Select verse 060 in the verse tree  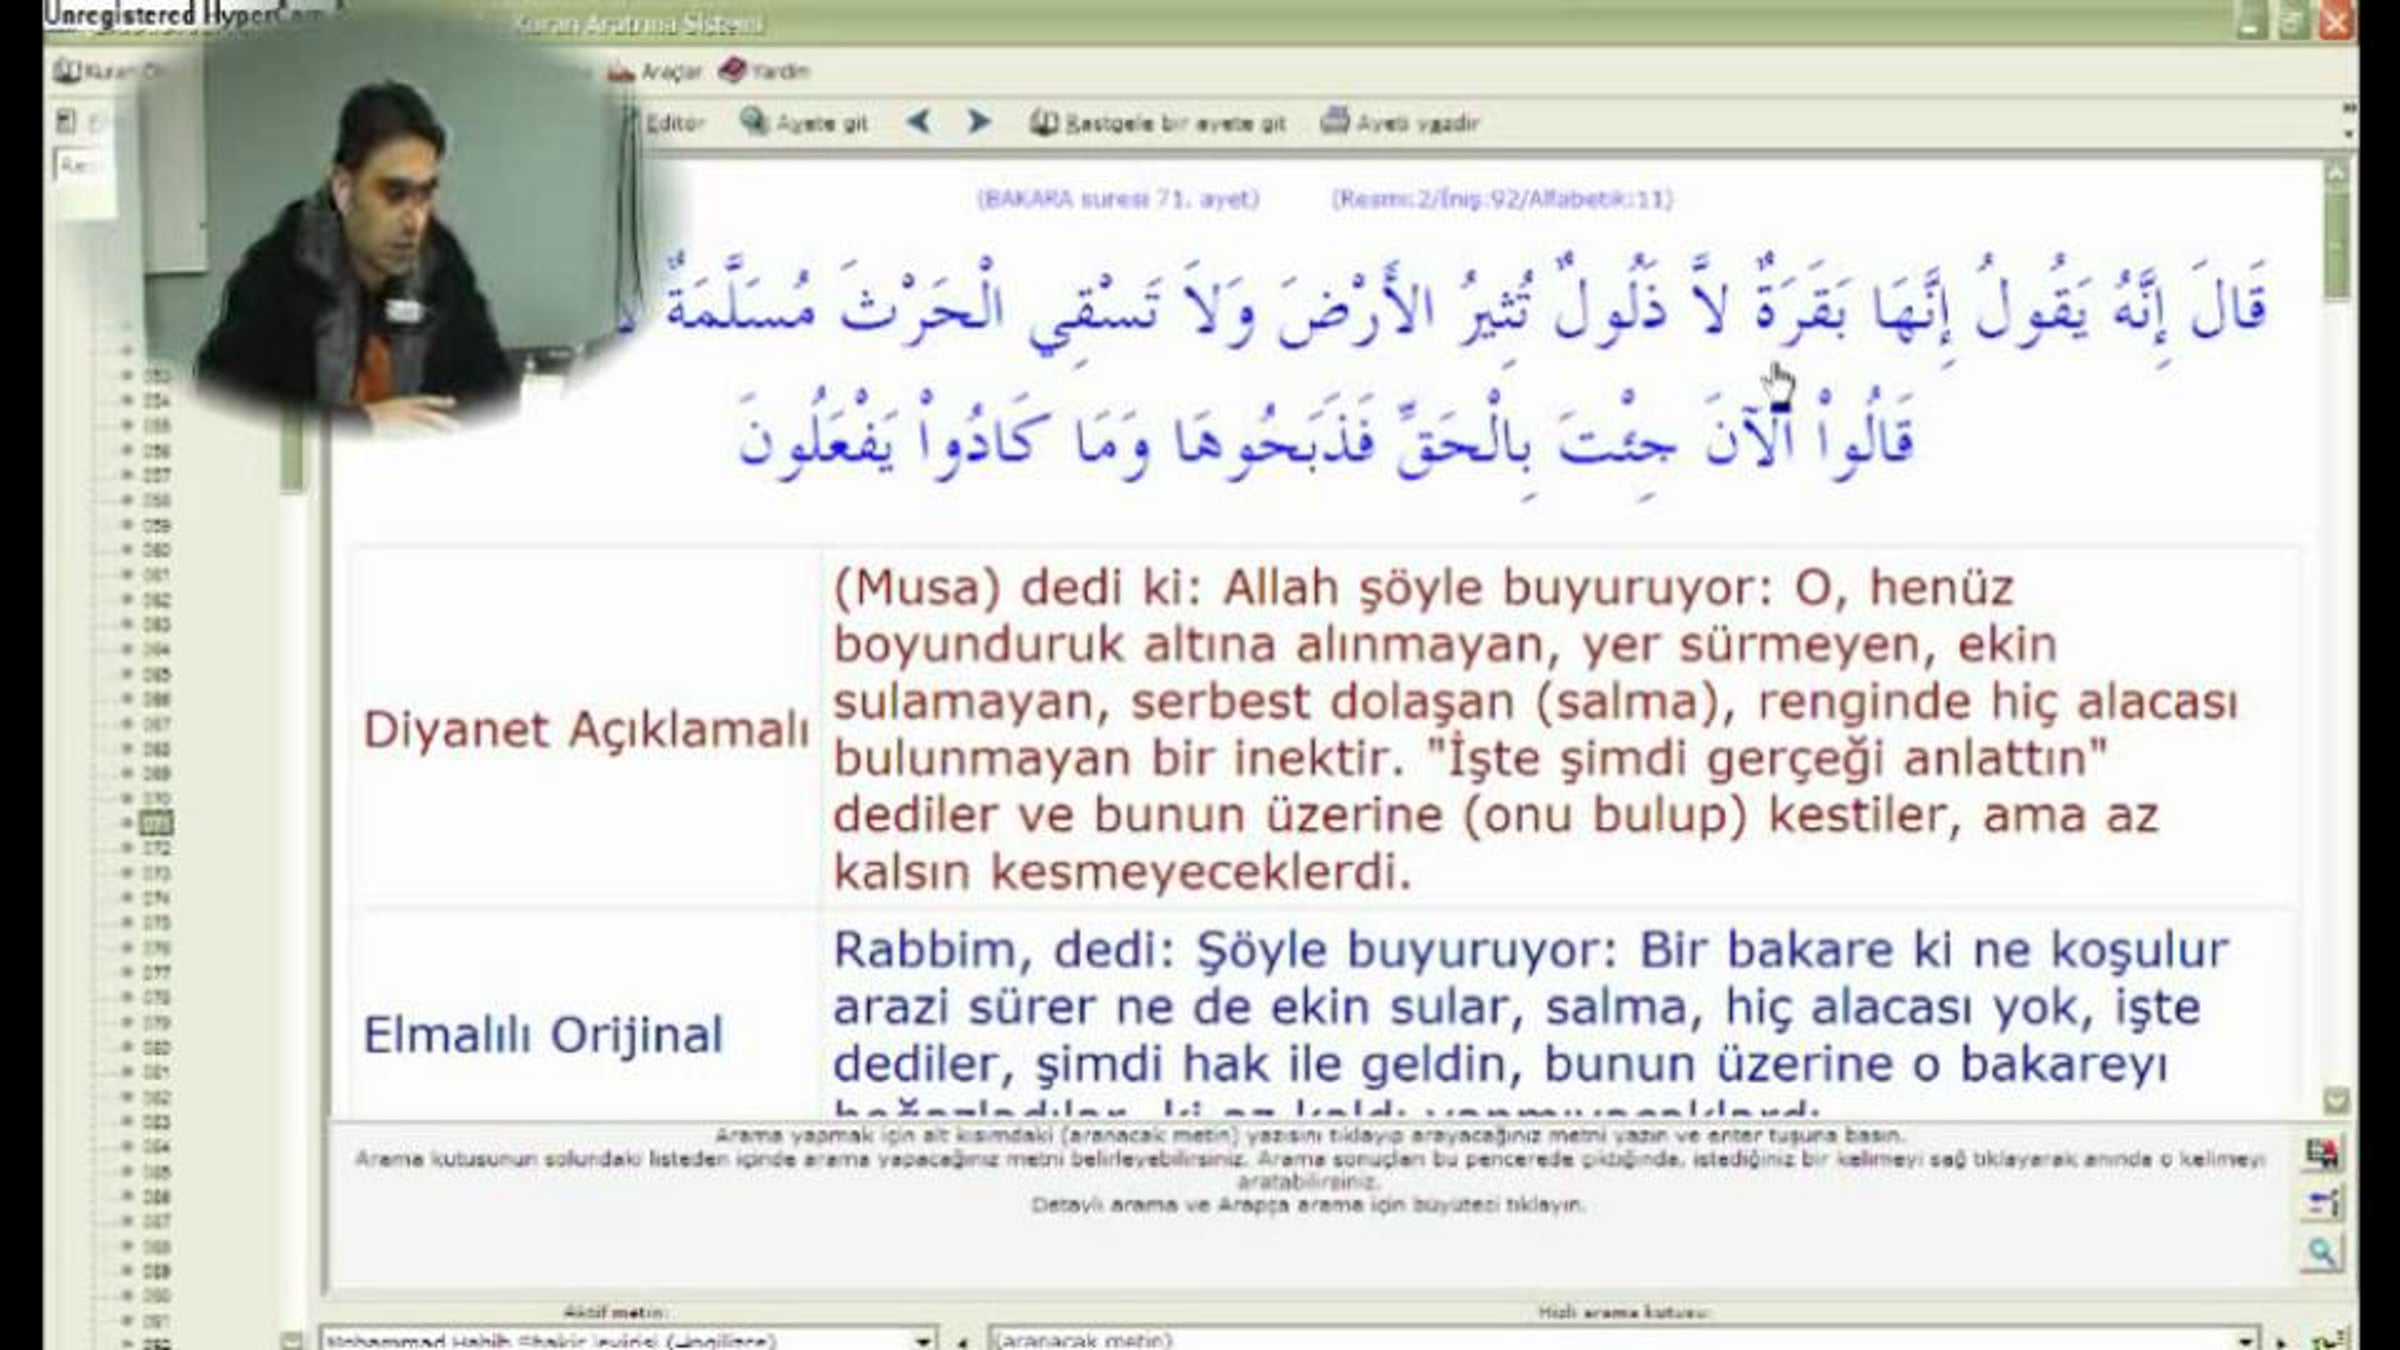pos(156,549)
